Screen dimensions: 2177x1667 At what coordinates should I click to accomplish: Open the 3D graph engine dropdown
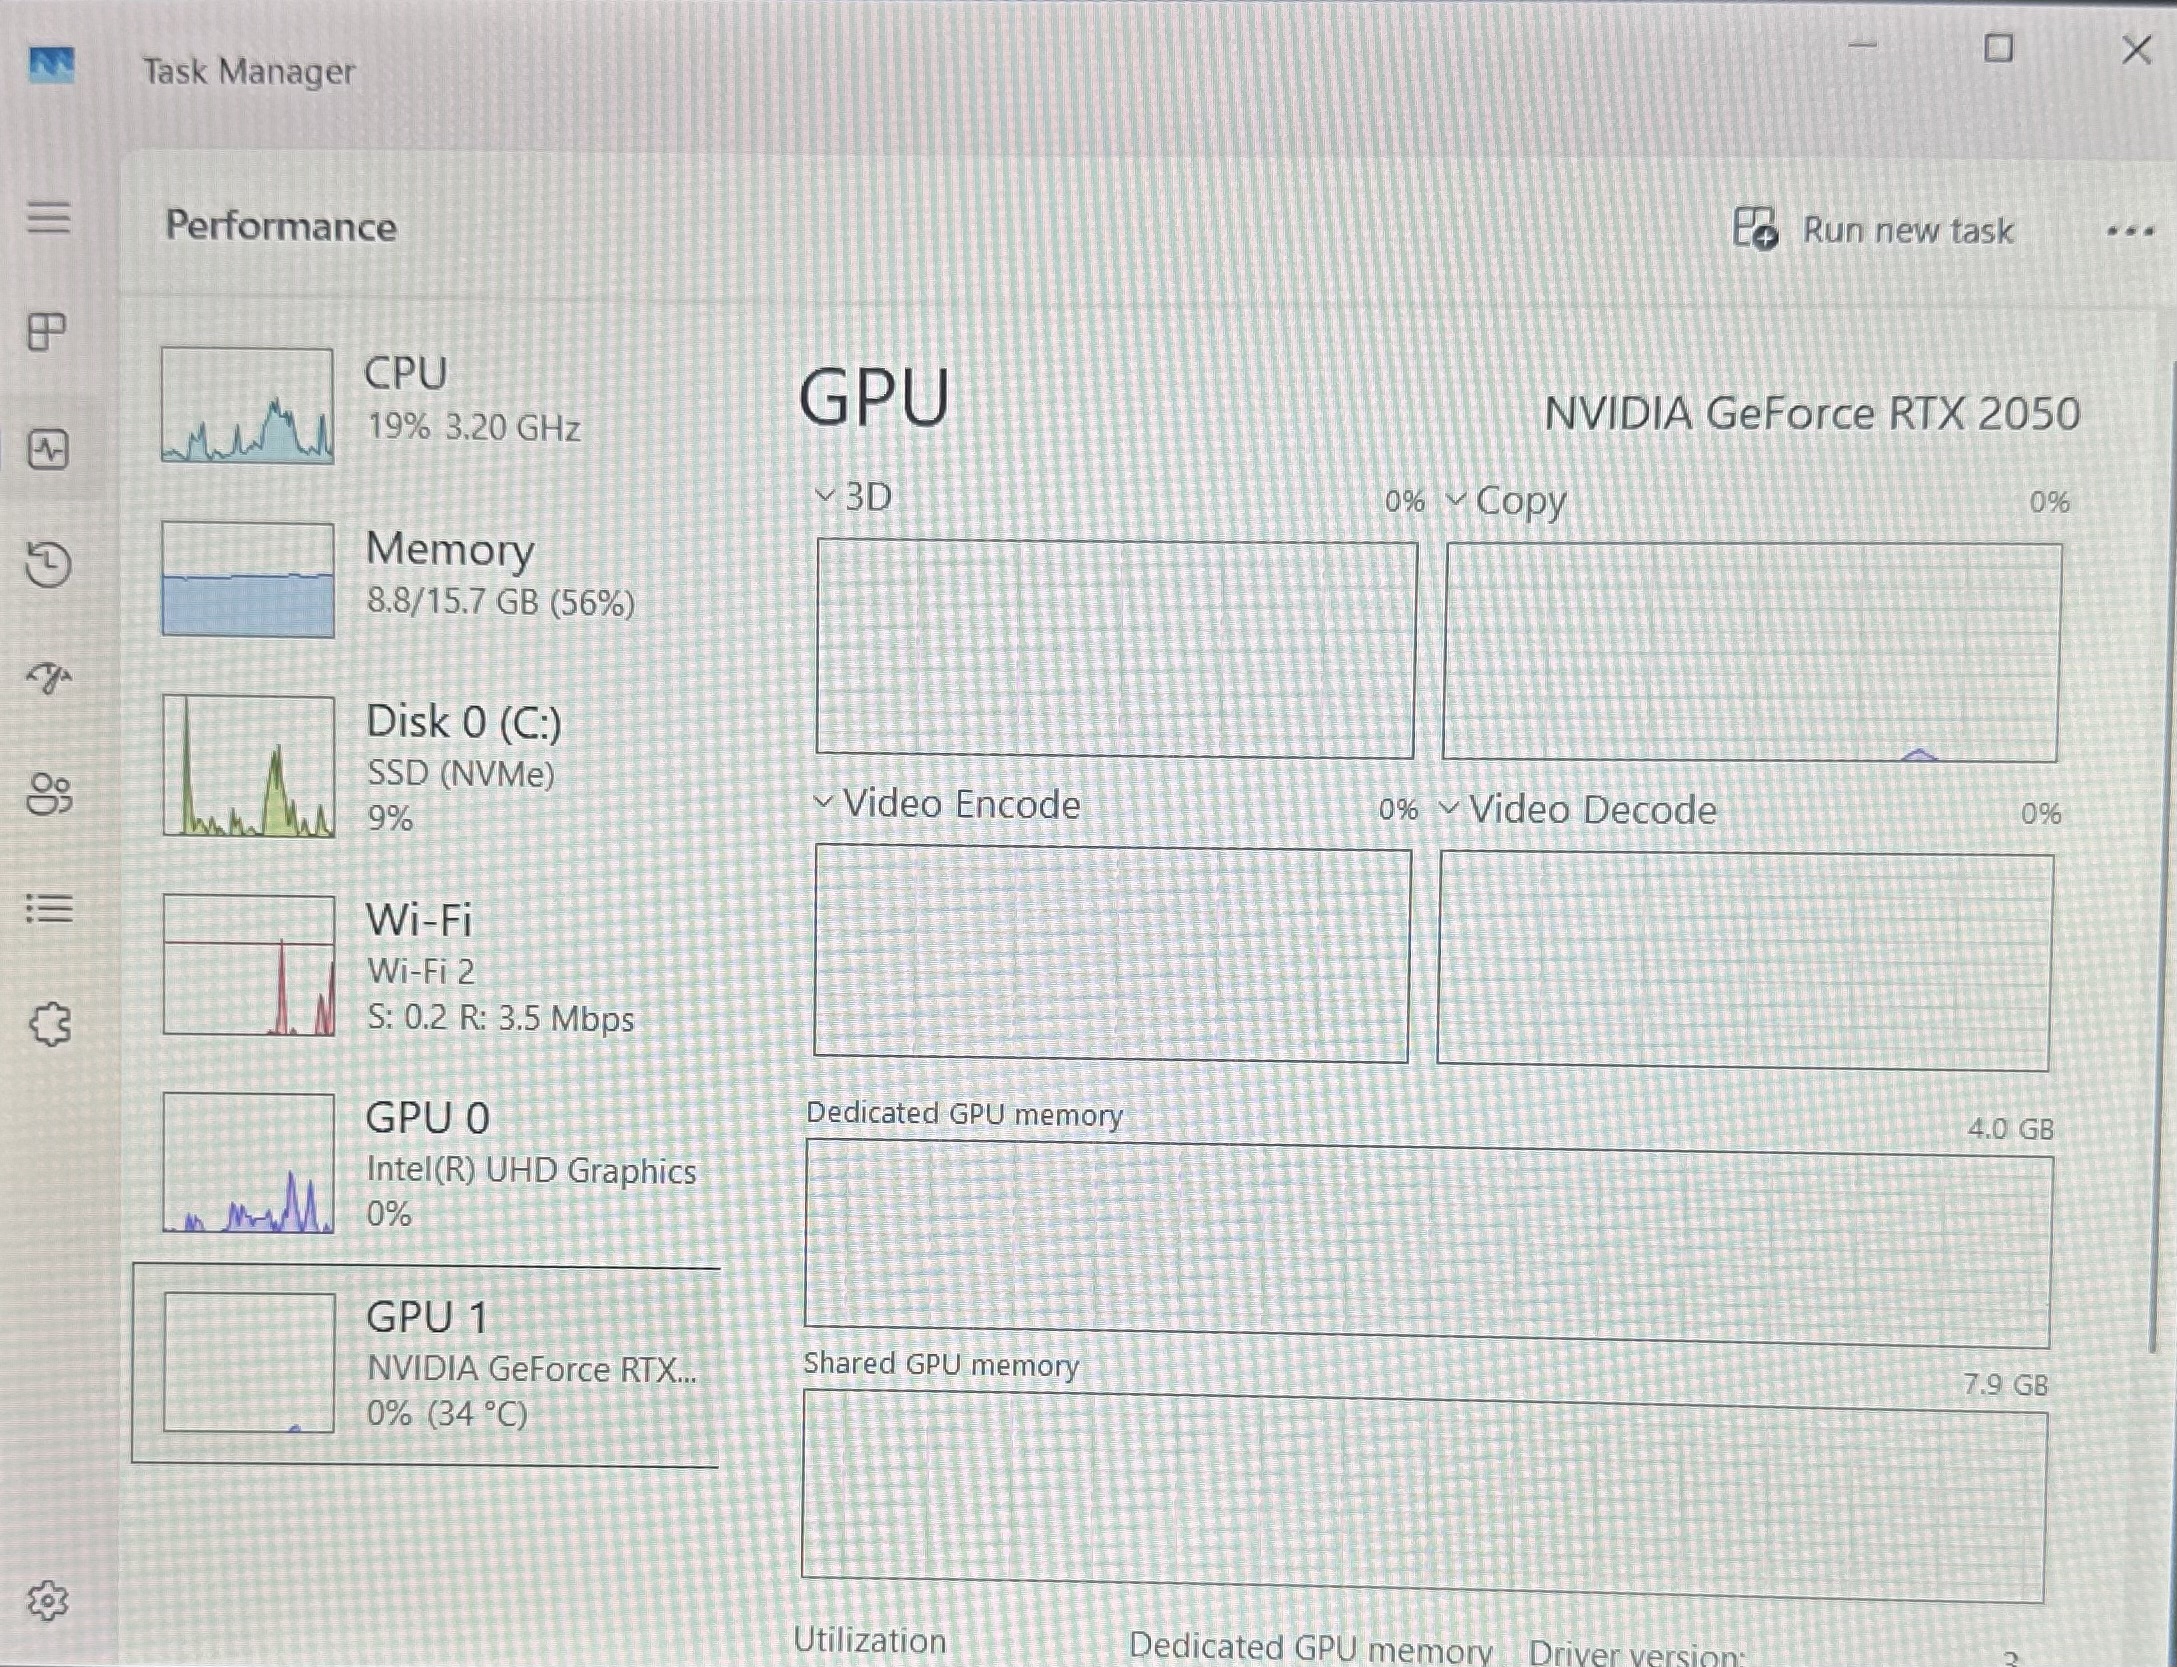tap(853, 496)
